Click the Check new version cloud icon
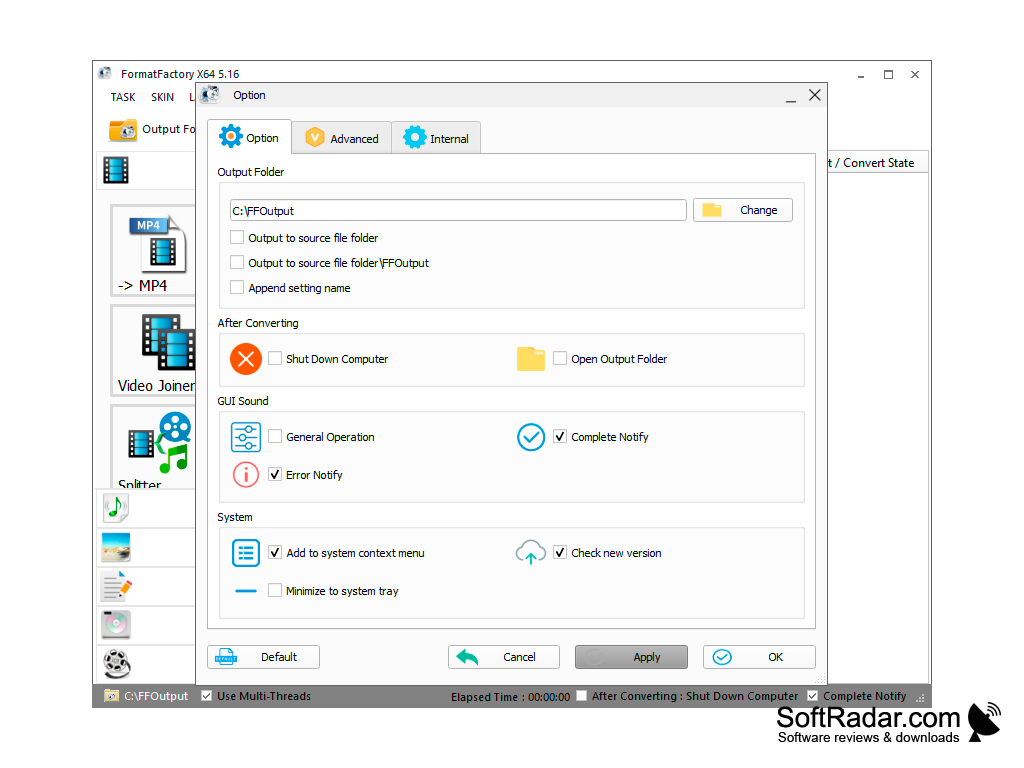 click(531, 552)
